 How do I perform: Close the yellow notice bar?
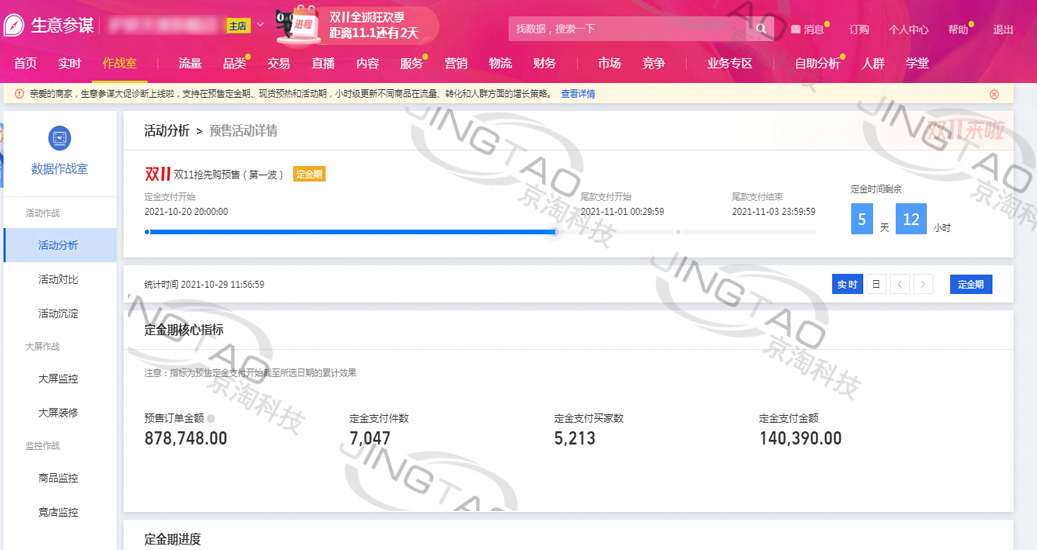[x=994, y=95]
